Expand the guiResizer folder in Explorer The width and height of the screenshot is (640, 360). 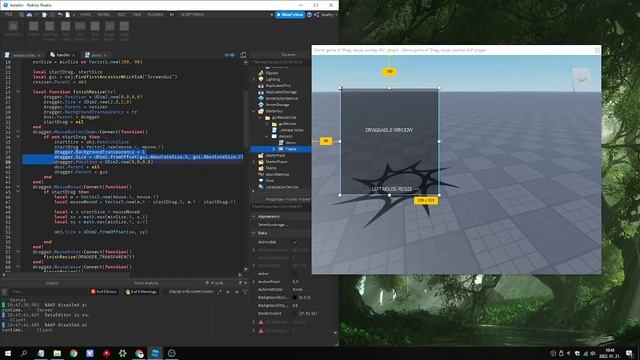coord(267,124)
